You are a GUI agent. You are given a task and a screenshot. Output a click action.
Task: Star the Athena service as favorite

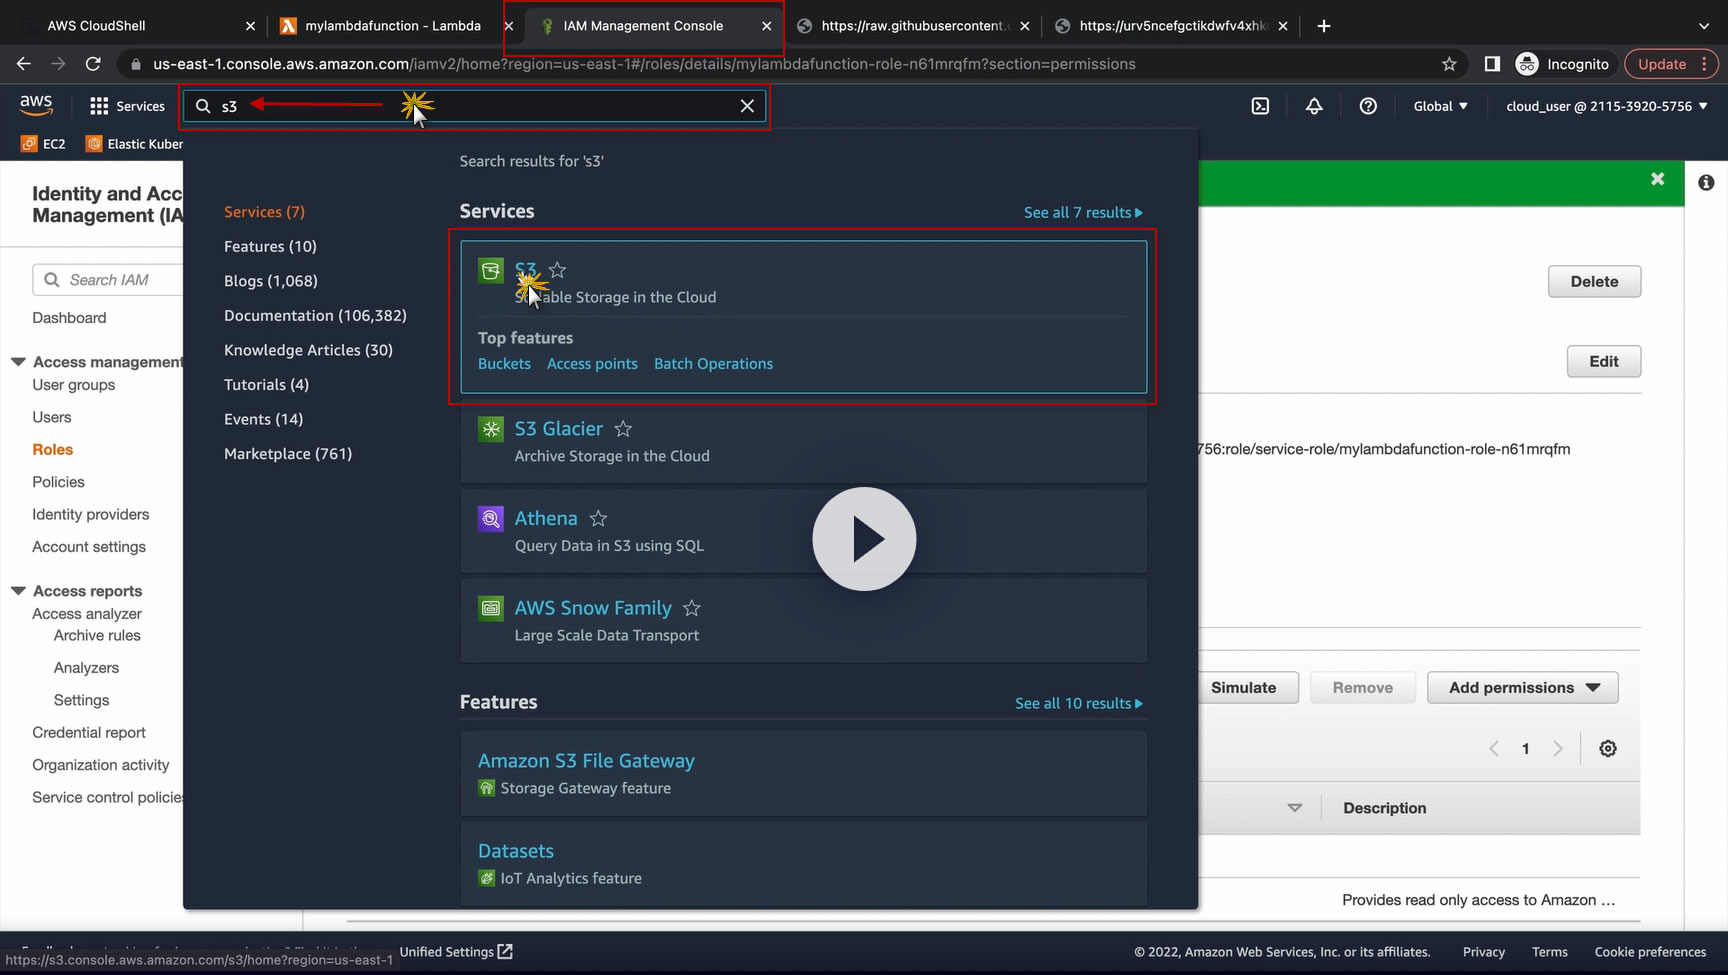point(598,518)
